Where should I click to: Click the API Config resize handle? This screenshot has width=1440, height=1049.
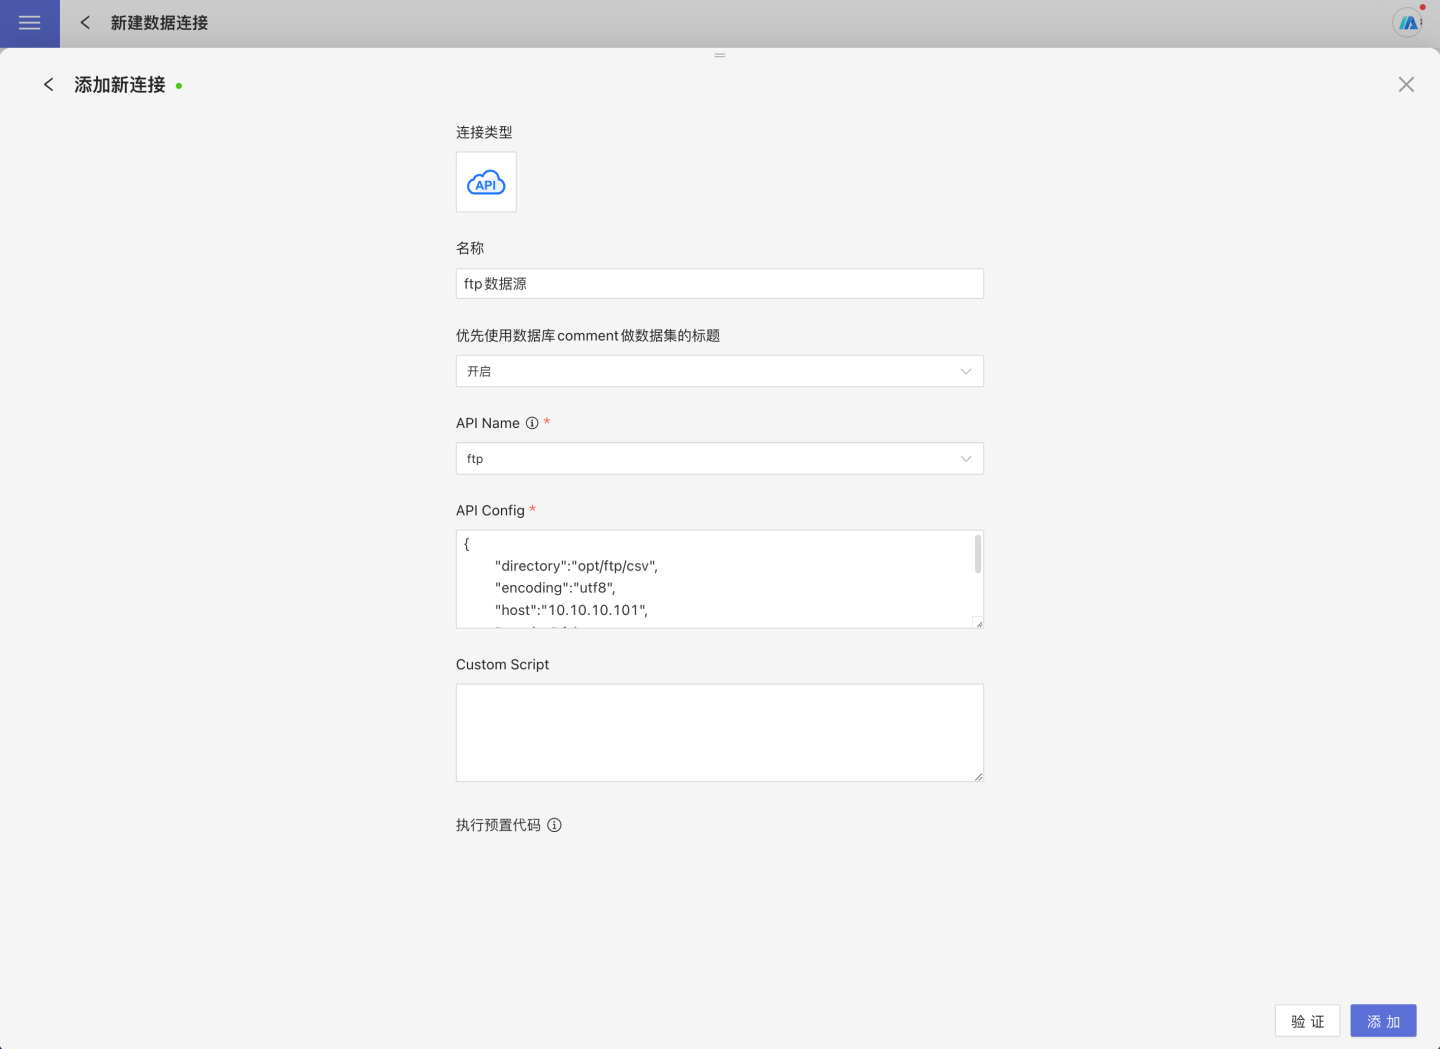pos(978,623)
